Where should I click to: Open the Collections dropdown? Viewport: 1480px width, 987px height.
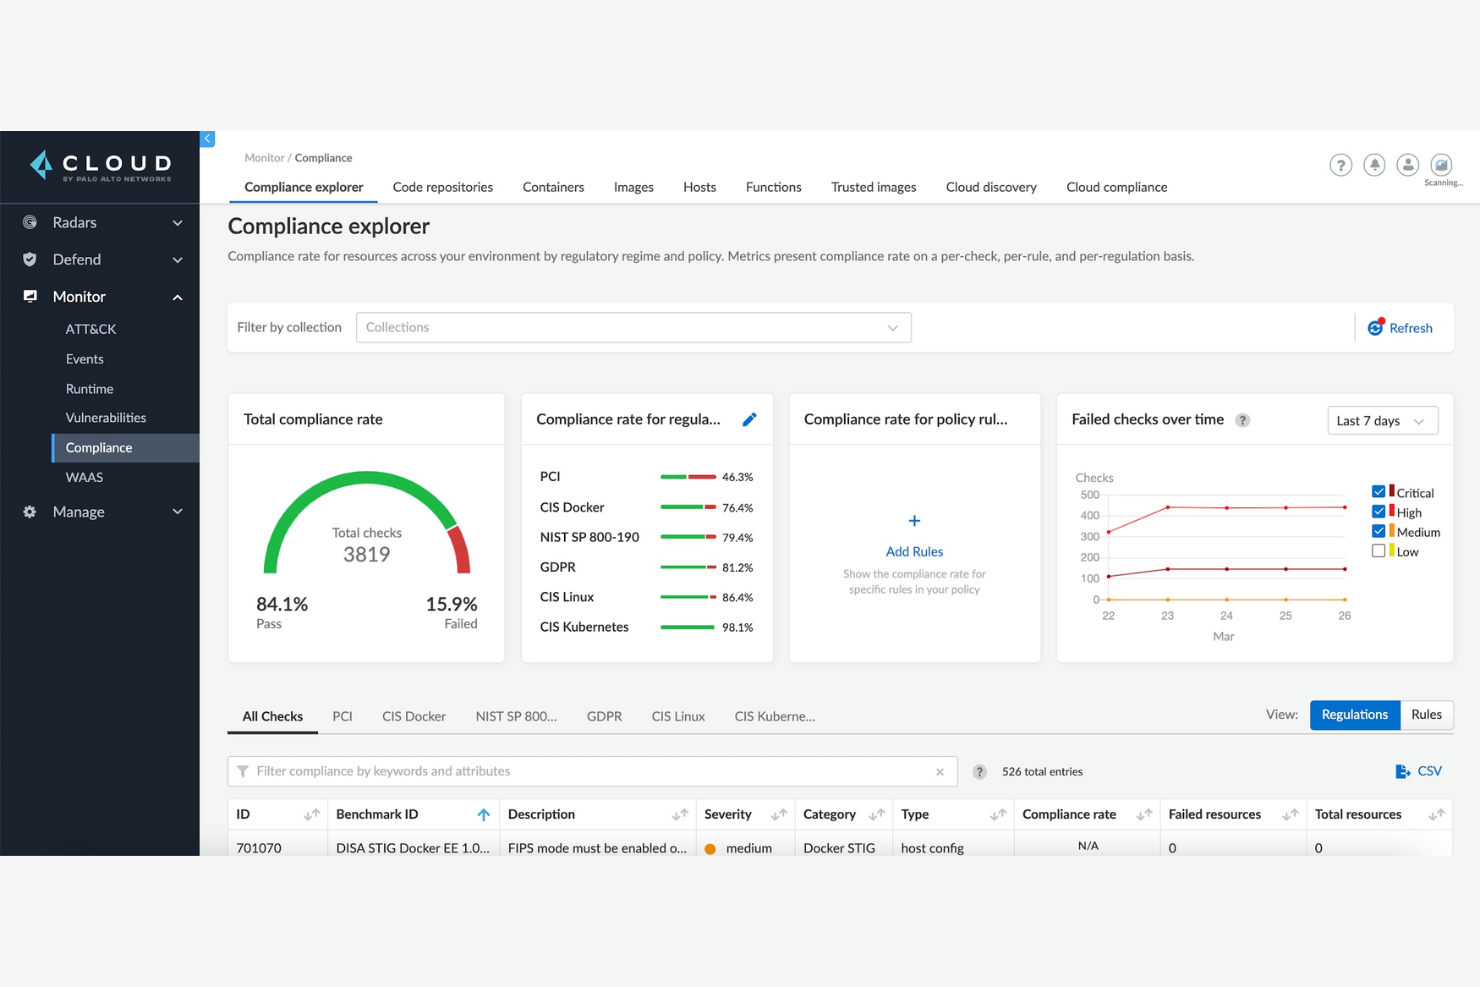[633, 327]
